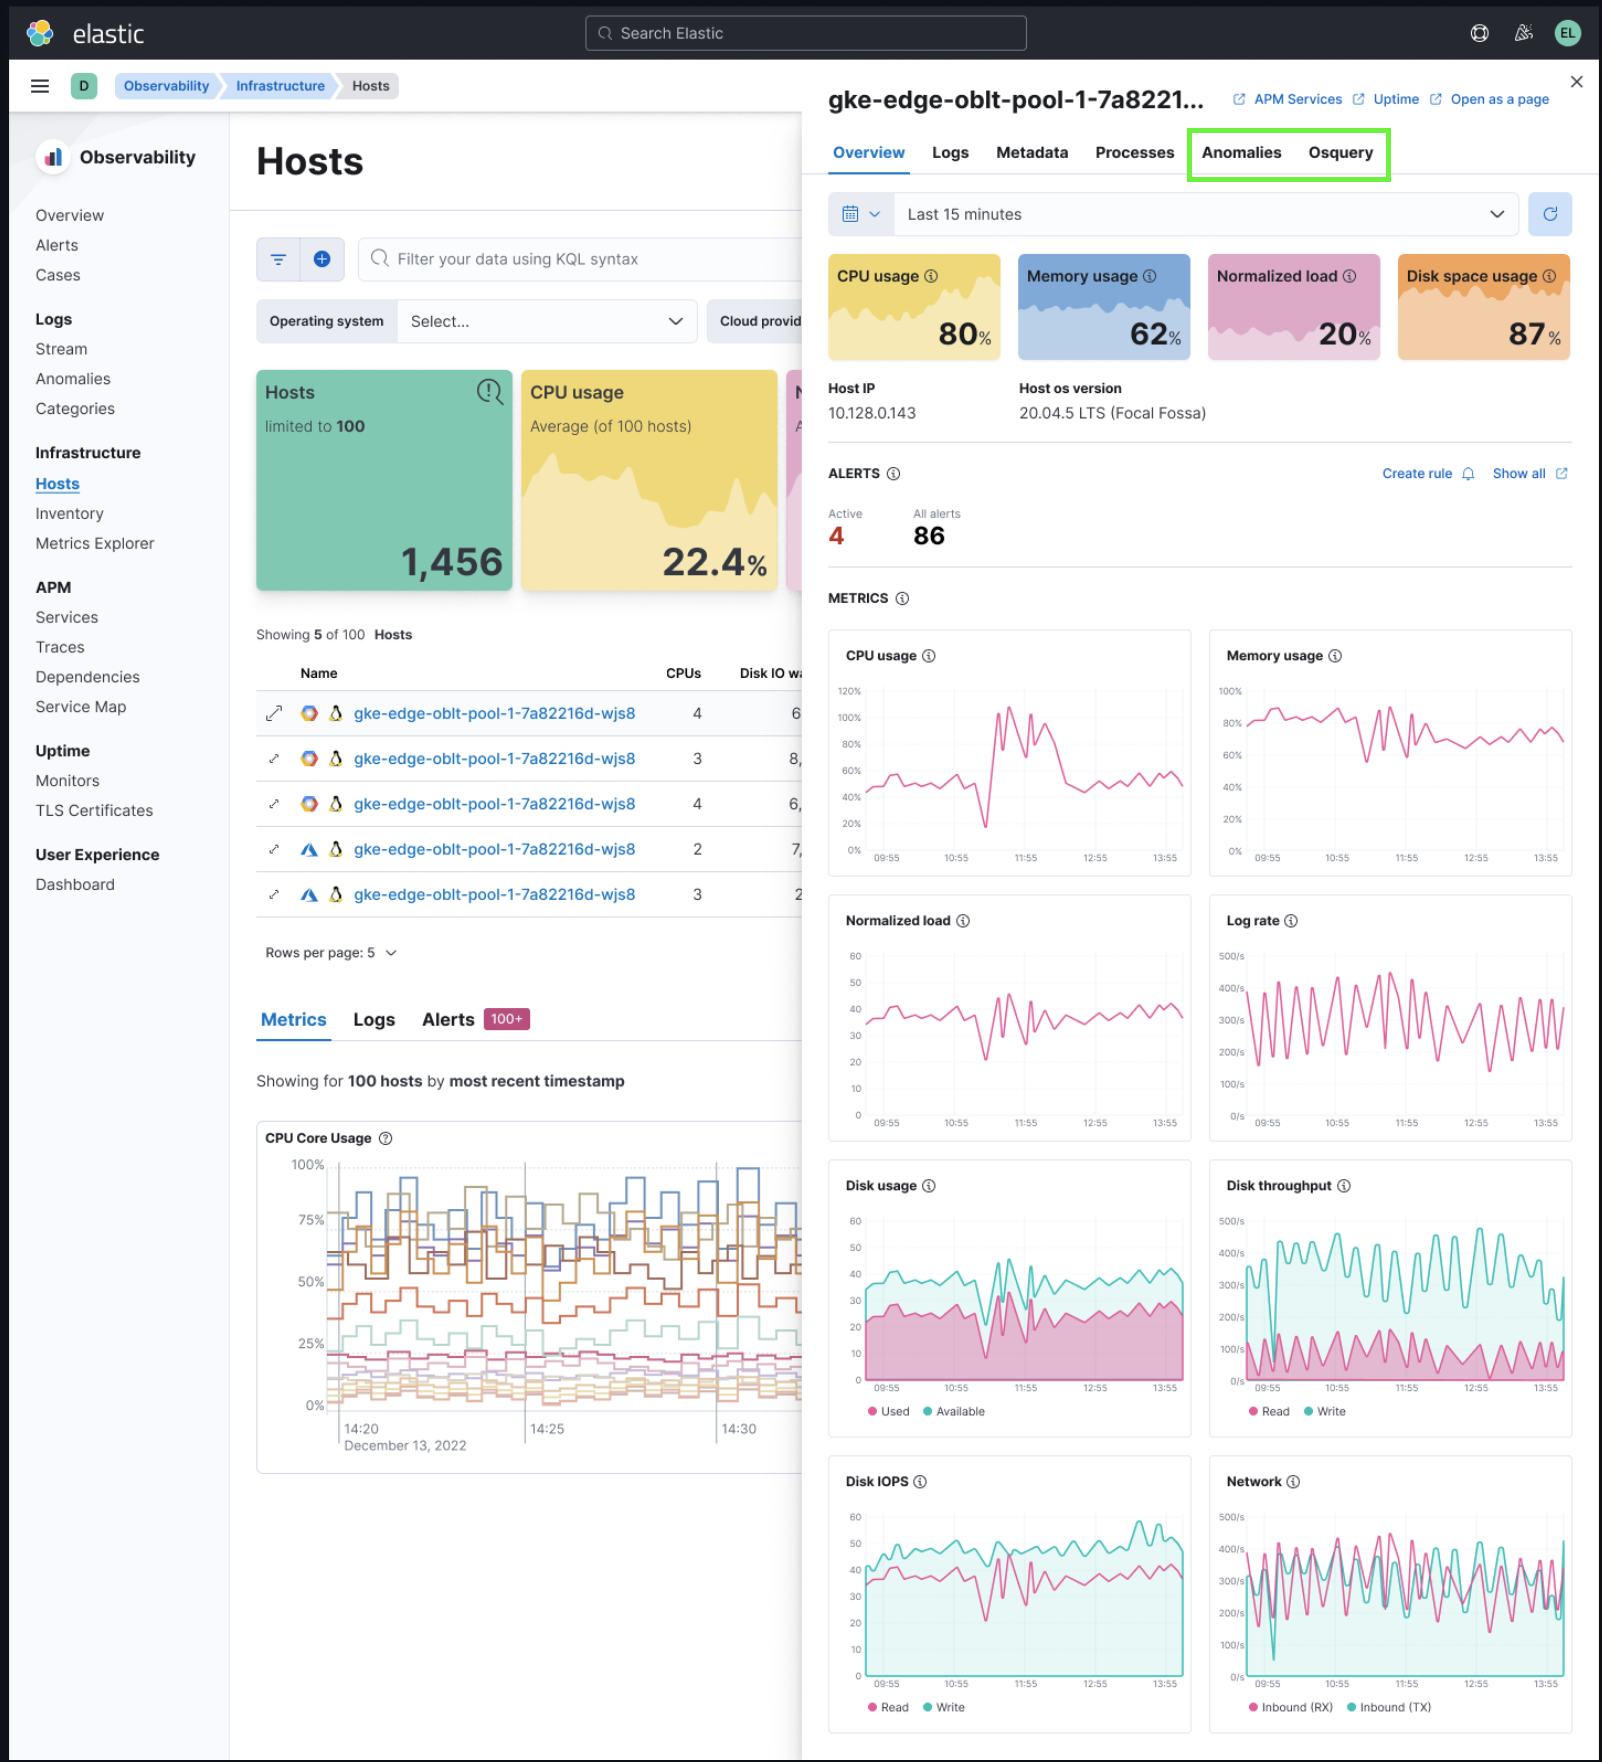The height and width of the screenshot is (1762, 1602).
Task: Switch to the Osquery tab in the flyout
Action: coord(1341,152)
